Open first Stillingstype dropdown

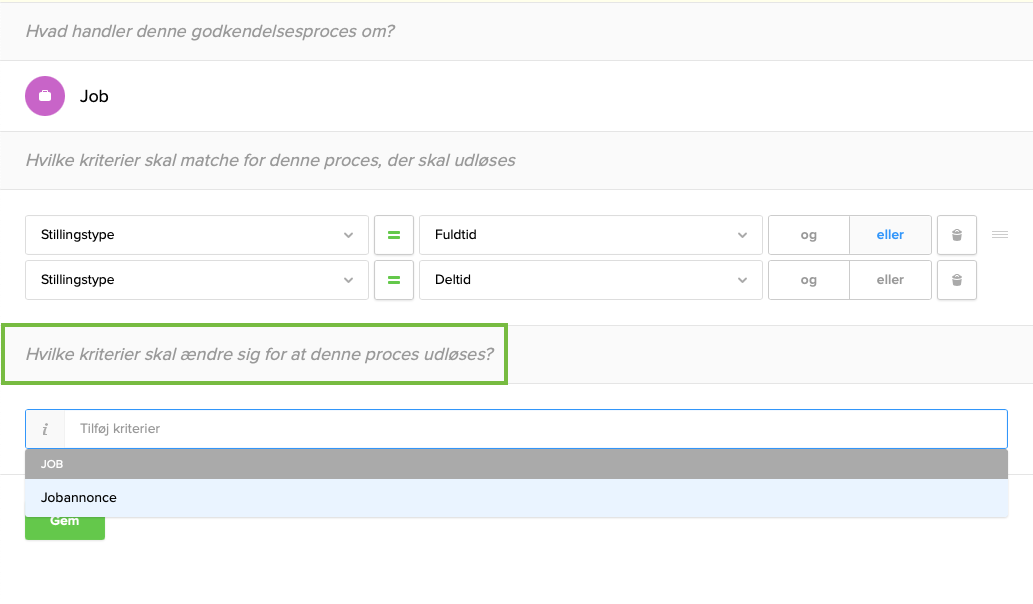tap(196, 235)
